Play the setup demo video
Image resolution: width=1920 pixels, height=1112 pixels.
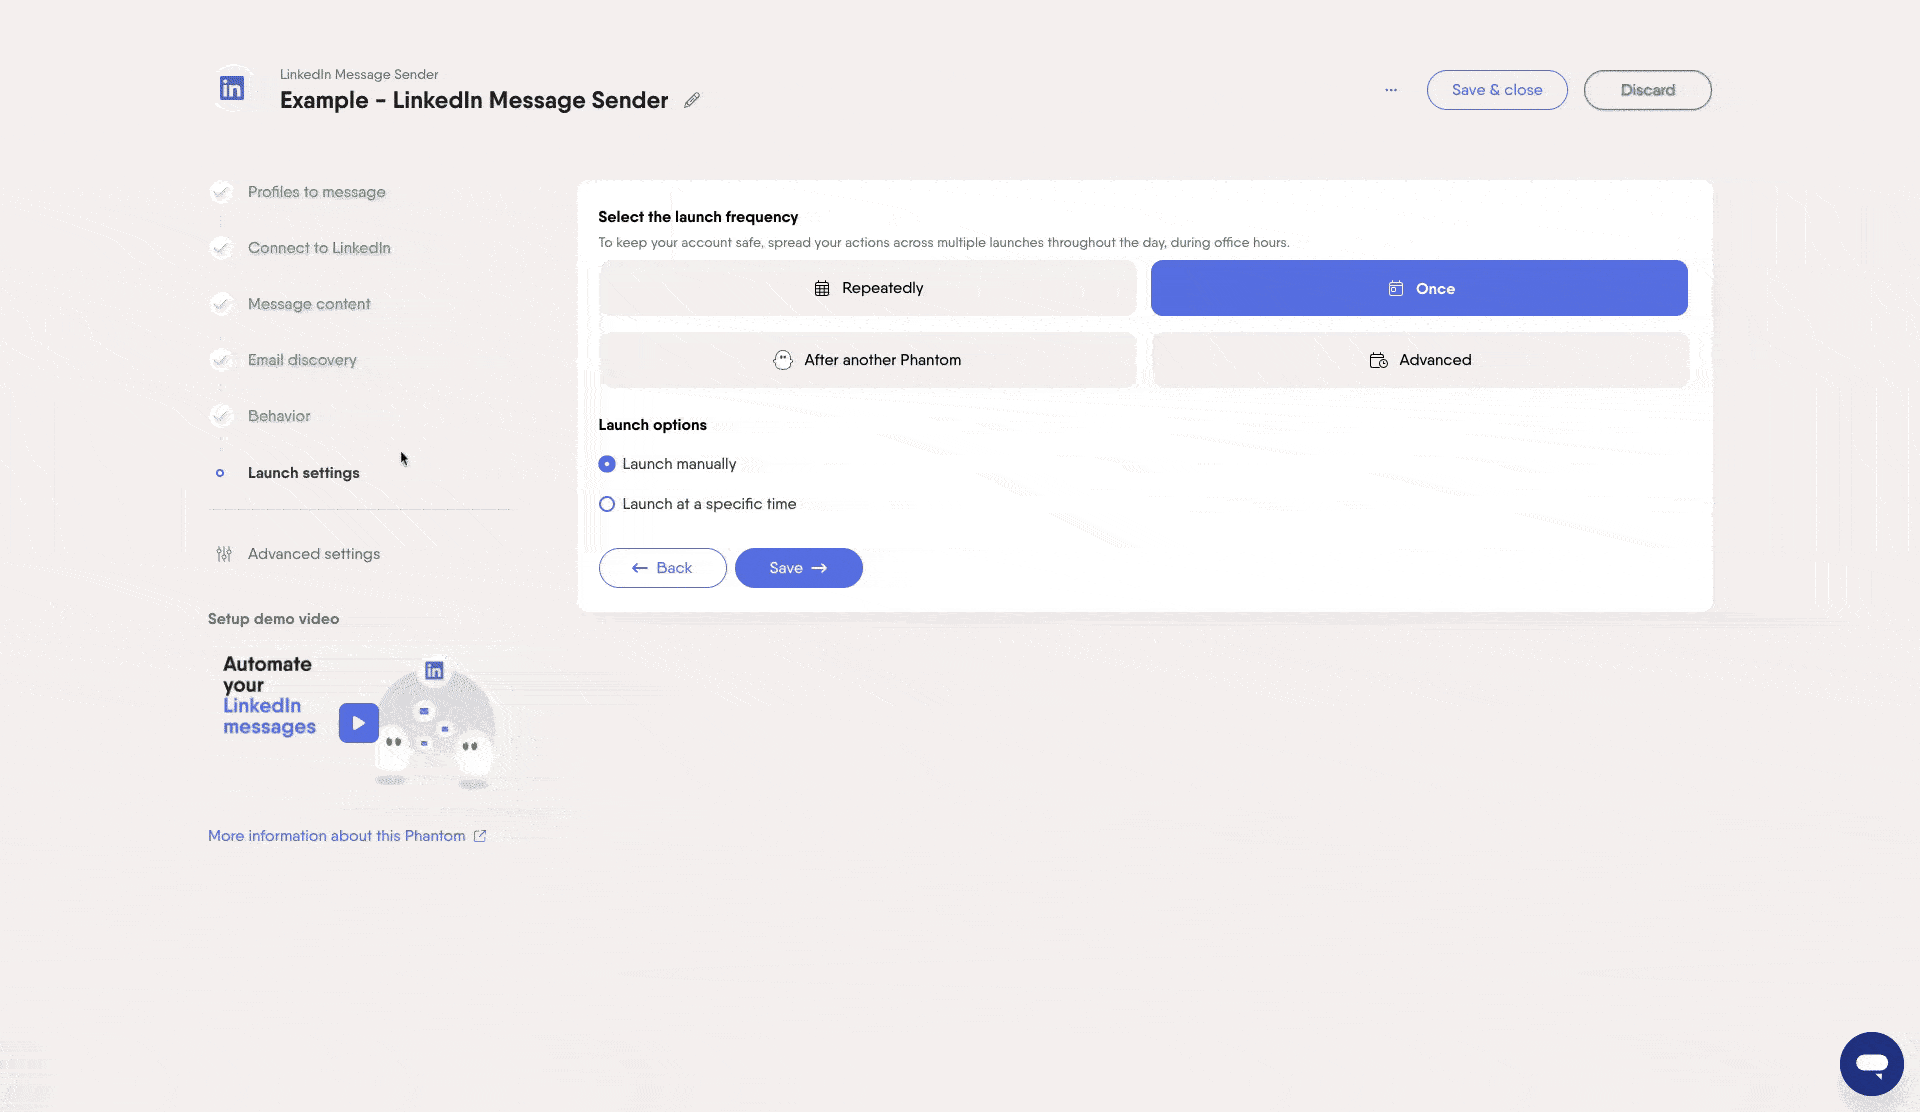[358, 723]
